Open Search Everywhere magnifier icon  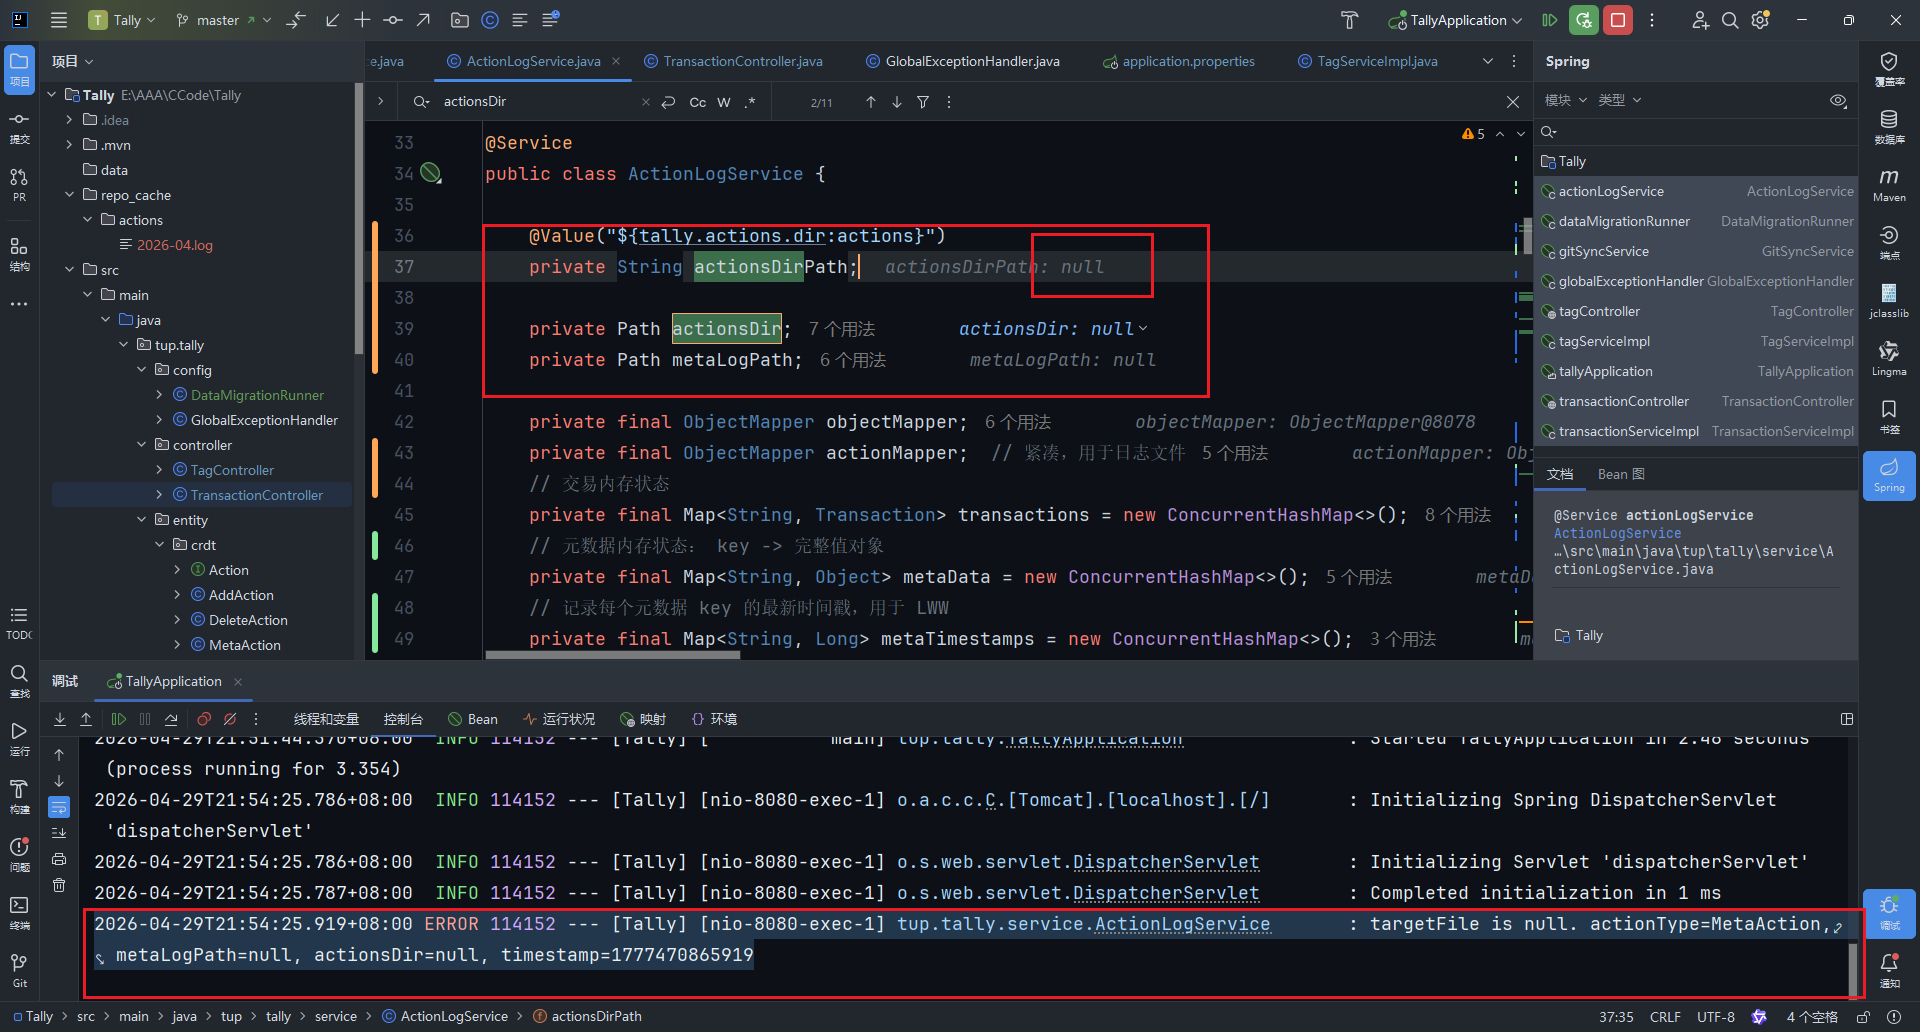[x=1730, y=20]
